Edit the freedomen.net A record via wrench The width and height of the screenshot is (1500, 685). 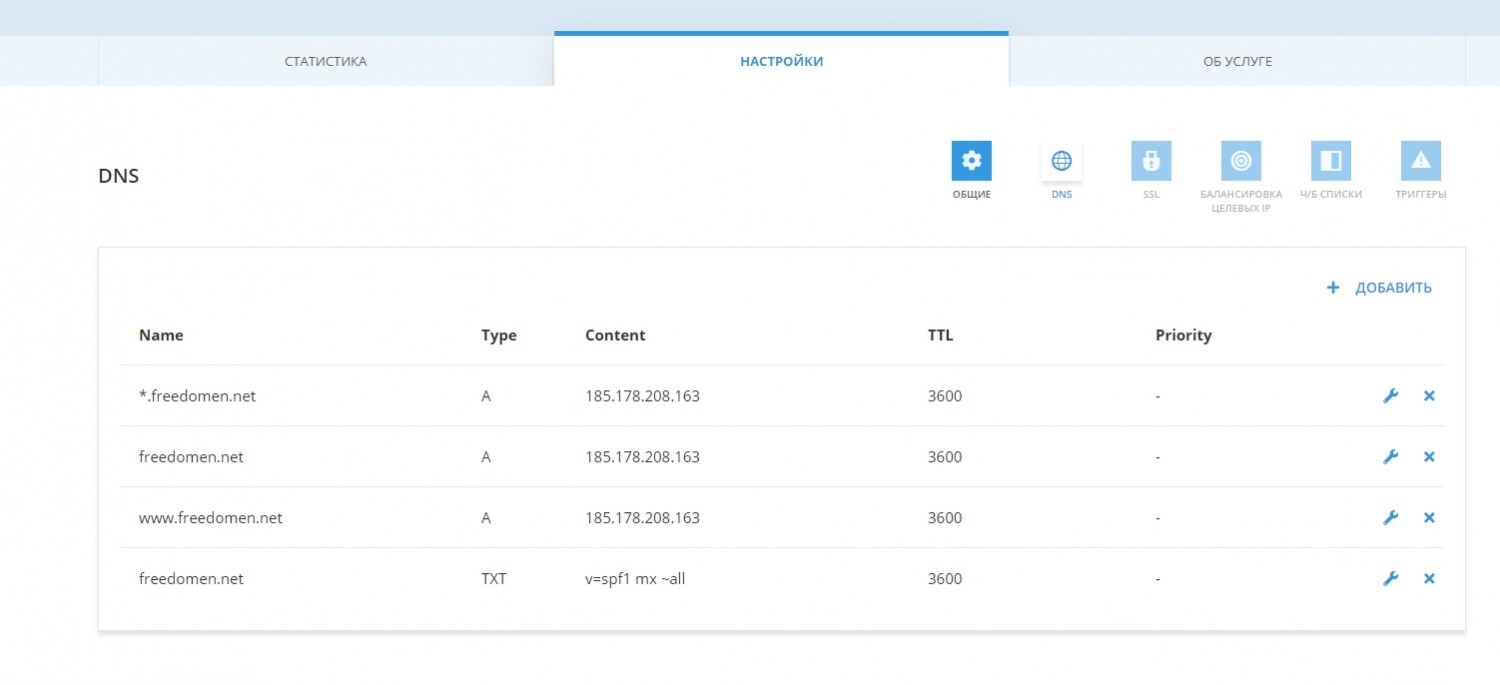(1390, 457)
